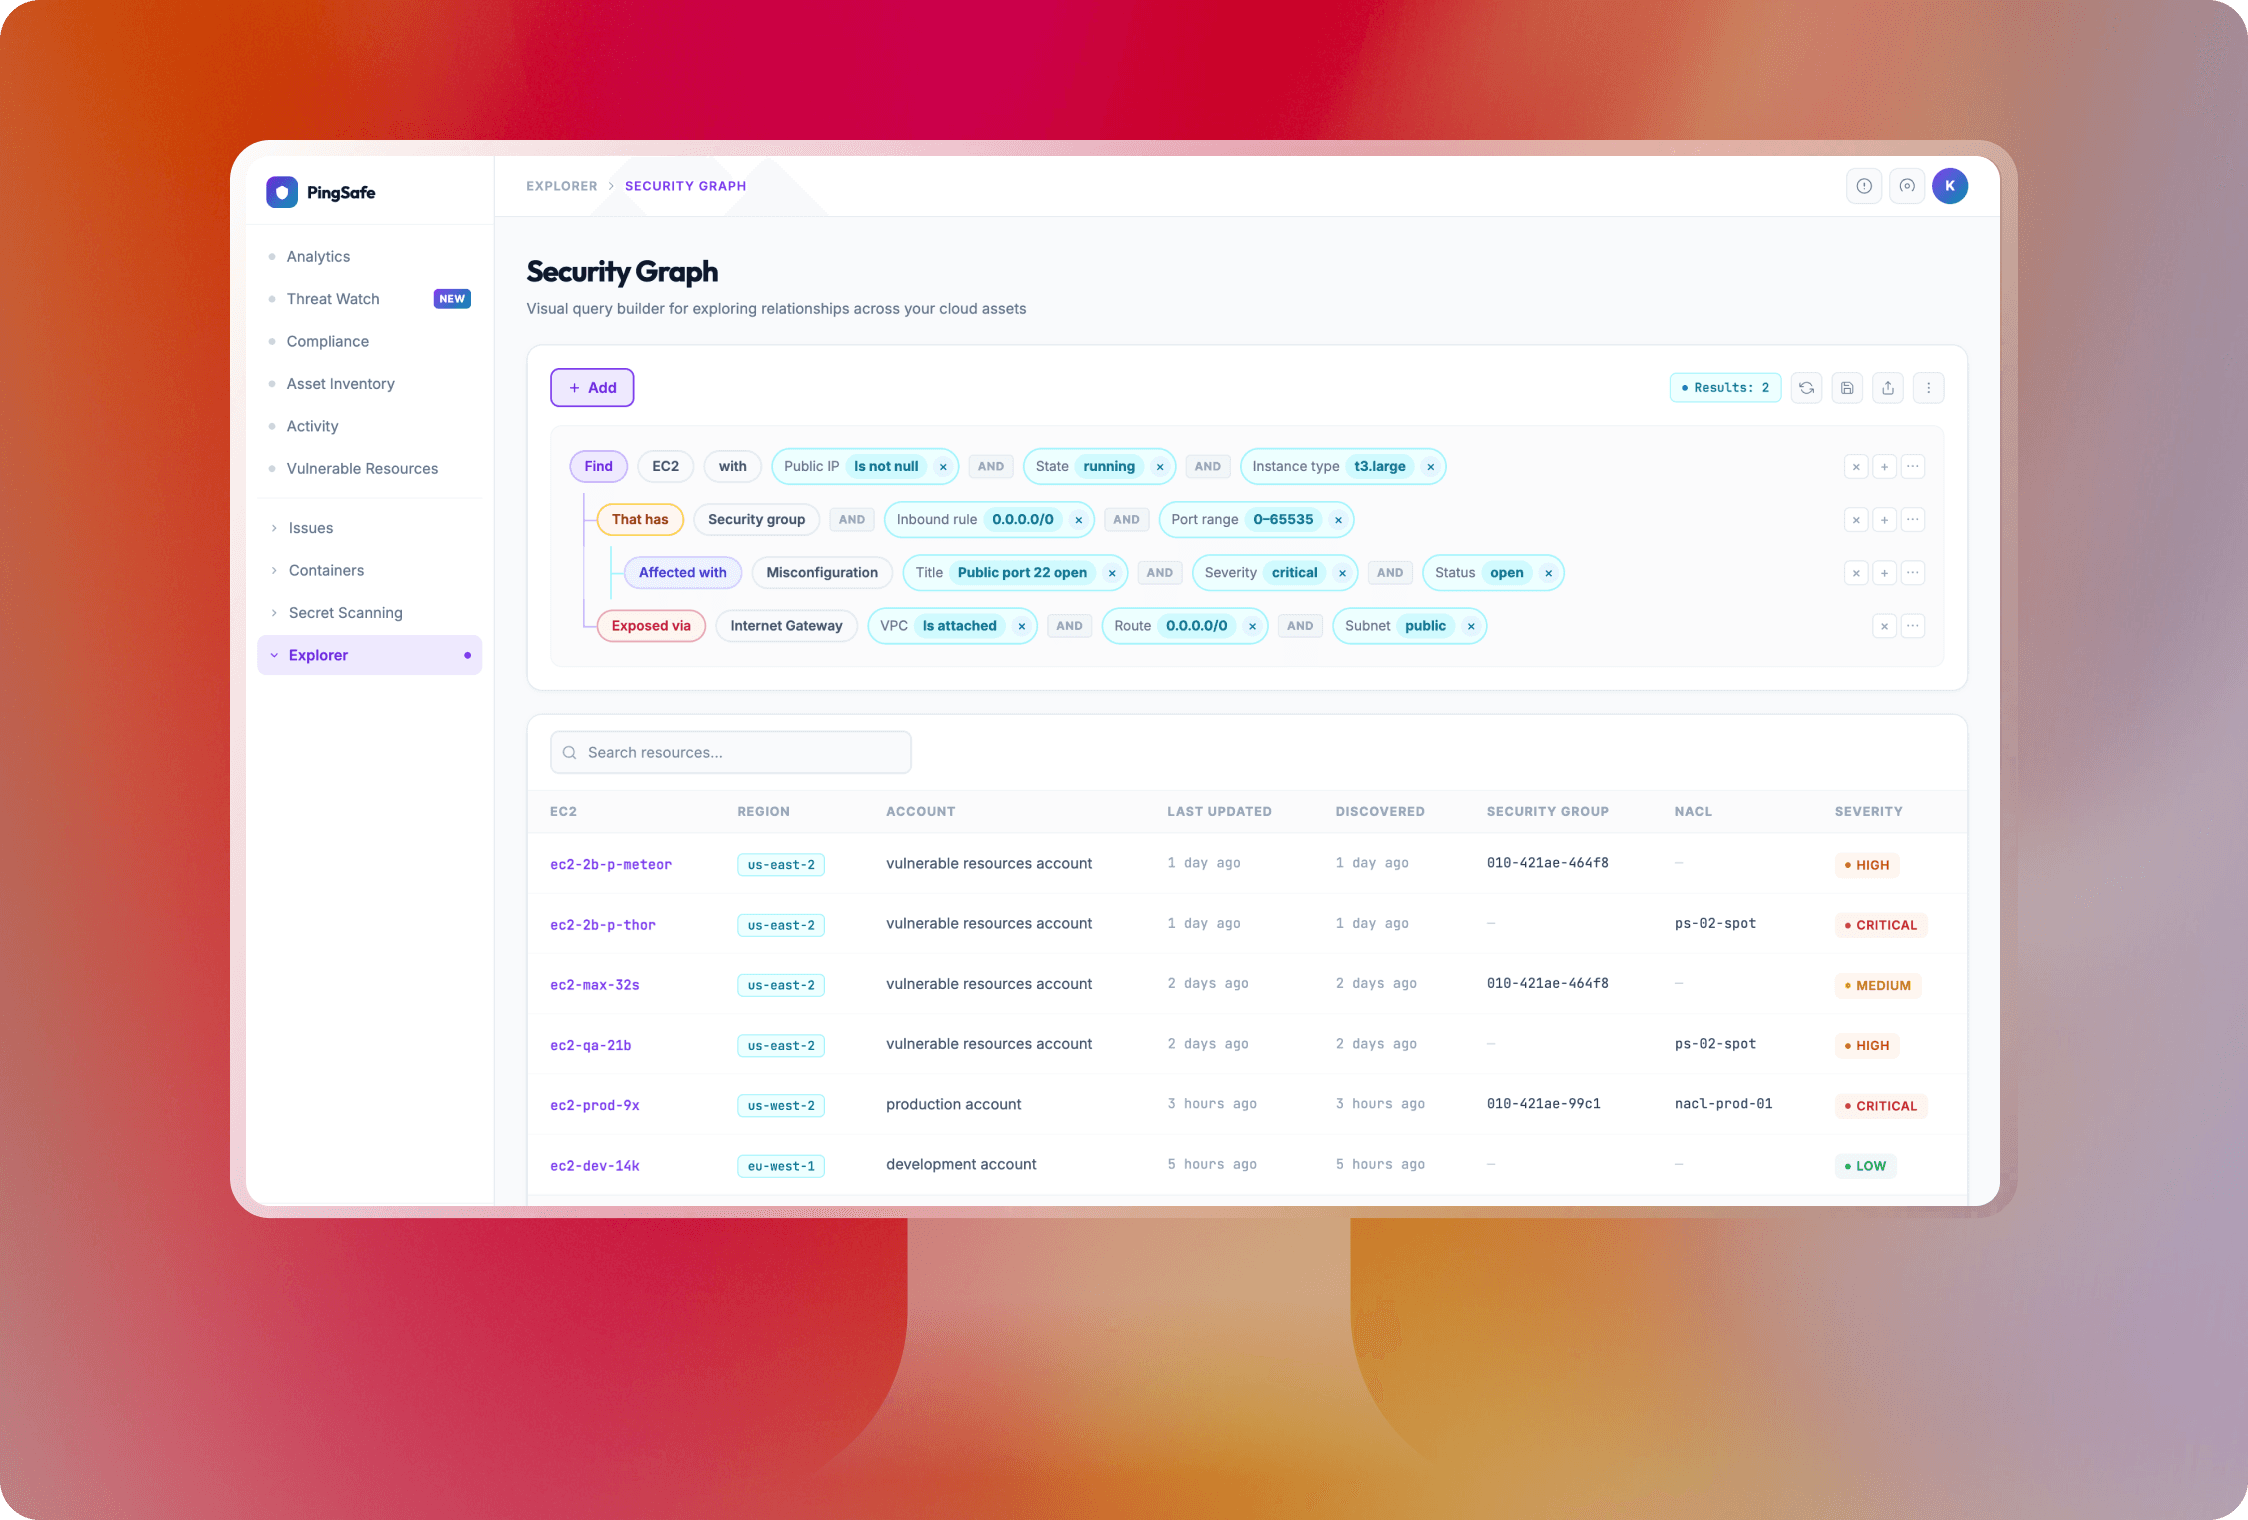The image size is (2248, 1520).
Task: Save the current query
Action: (1847, 388)
